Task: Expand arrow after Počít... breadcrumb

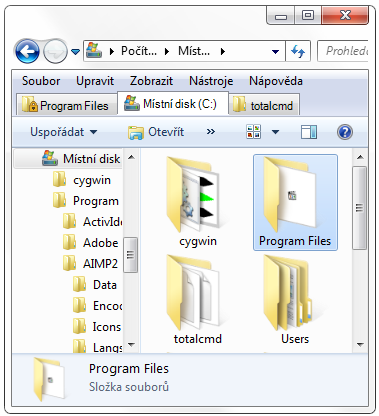Action: coord(167,51)
